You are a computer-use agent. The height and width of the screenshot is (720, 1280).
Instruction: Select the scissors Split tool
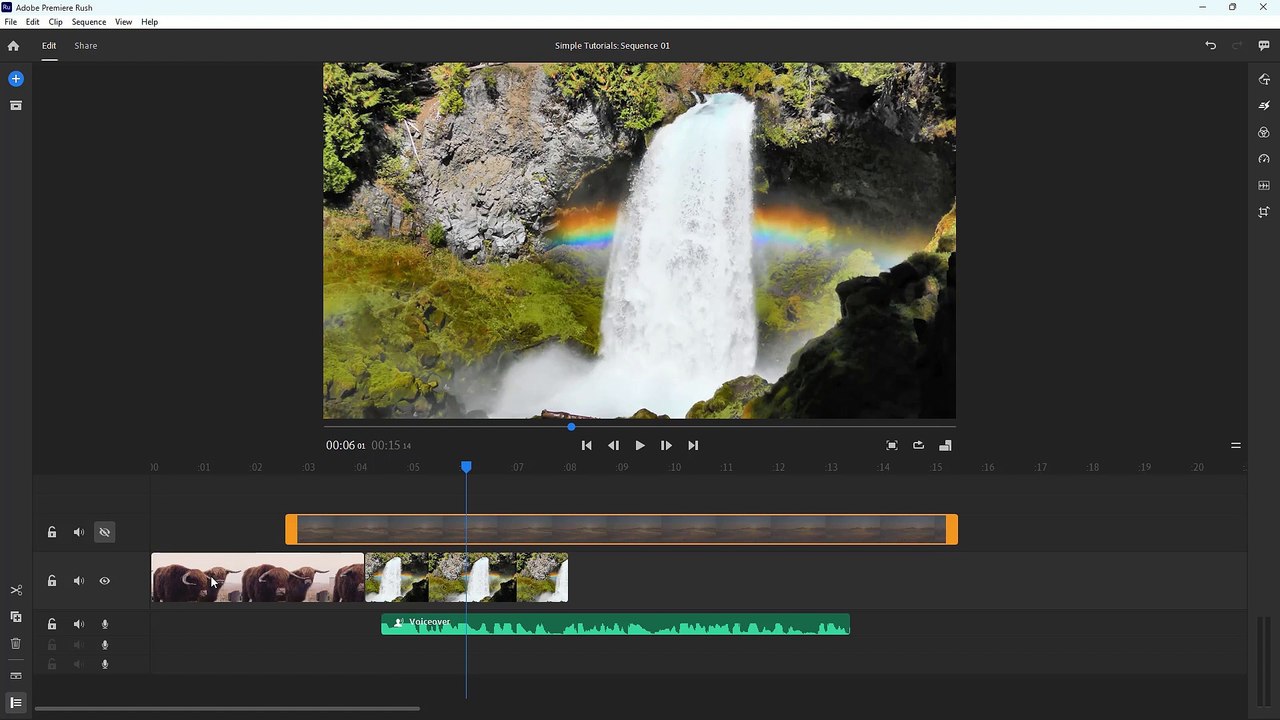[x=15, y=590]
